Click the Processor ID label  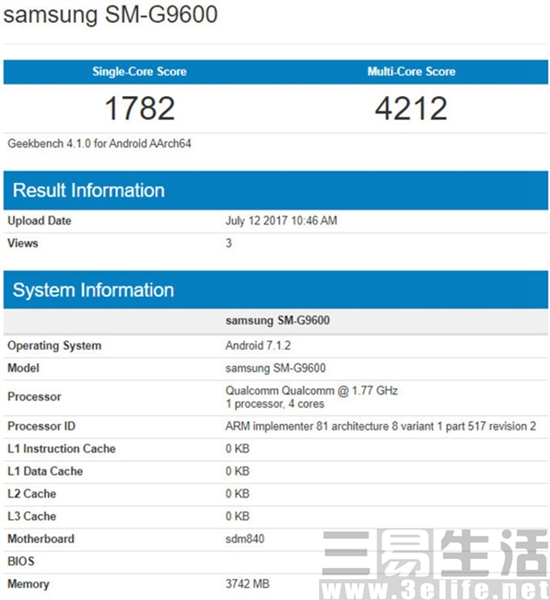pos(41,426)
